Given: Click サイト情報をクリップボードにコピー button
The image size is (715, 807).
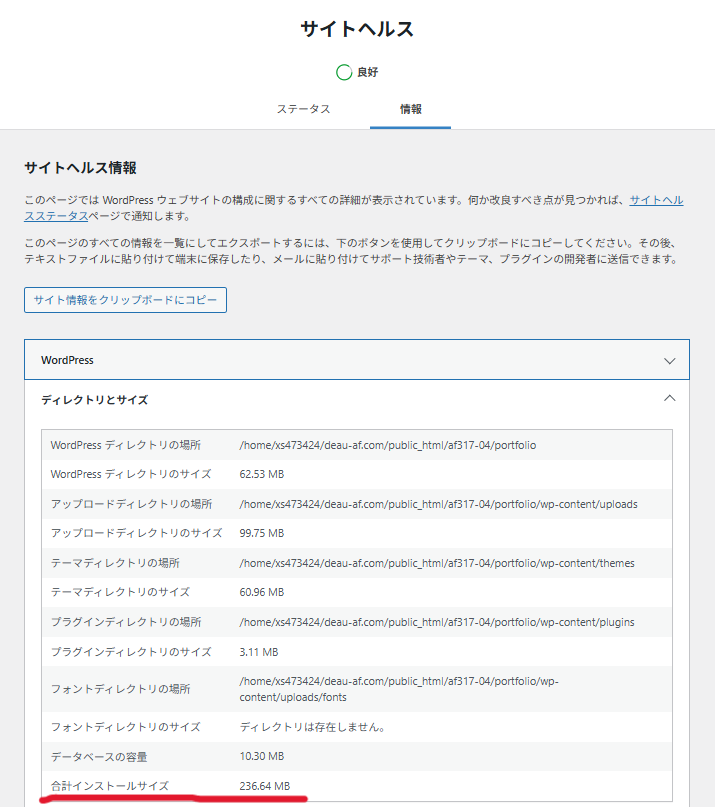Looking at the screenshot, I should pyautogui.click(x=125, y=300).
